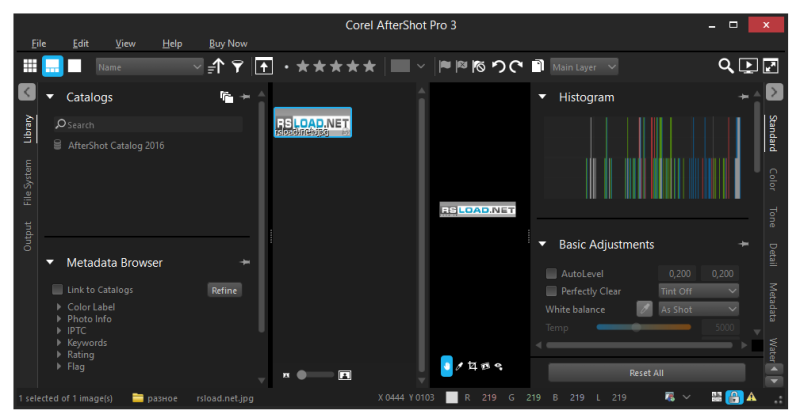The image size is (800, 418).
Task: Pin the Basic Adjustments panel
Action: coord(744,244)
